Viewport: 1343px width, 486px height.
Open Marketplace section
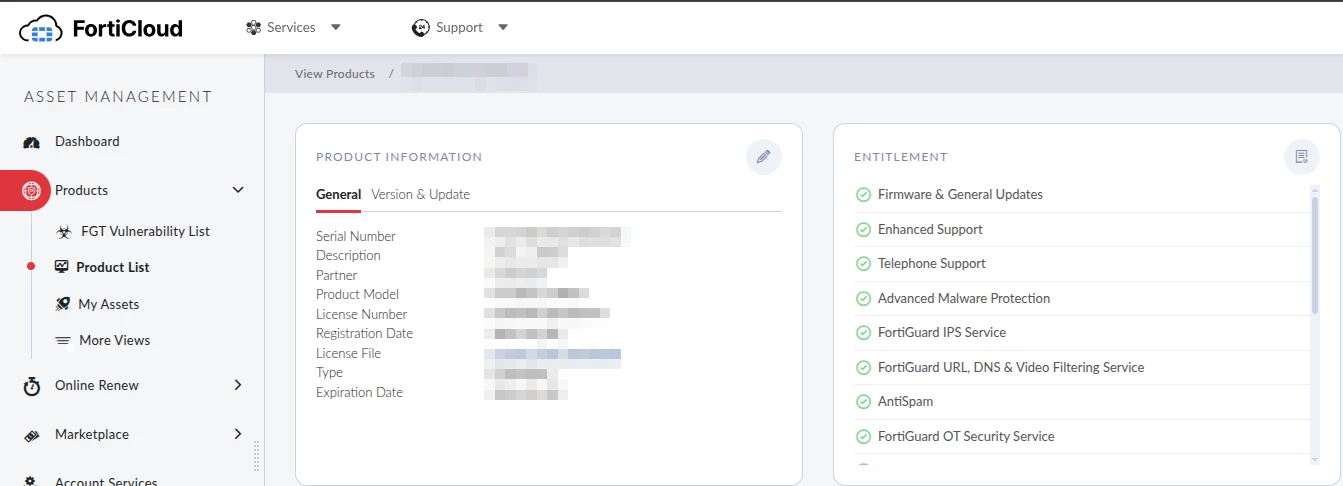[x=92, y=434]
